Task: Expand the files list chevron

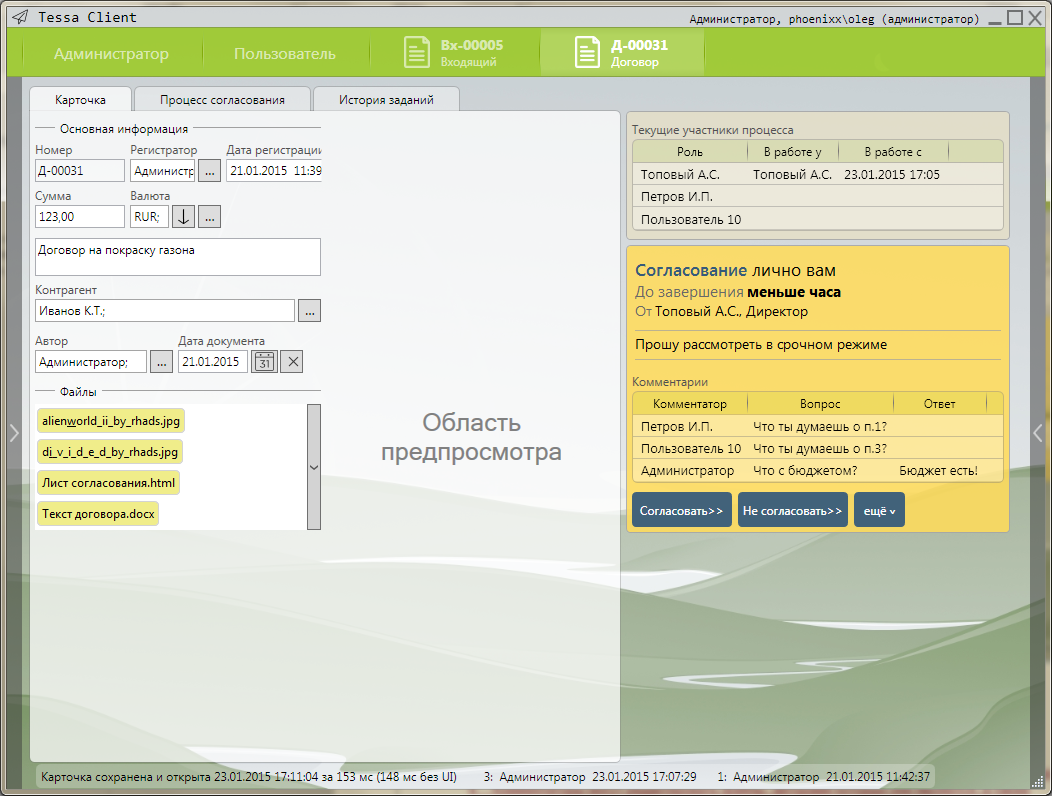Action: click(314, 467)
